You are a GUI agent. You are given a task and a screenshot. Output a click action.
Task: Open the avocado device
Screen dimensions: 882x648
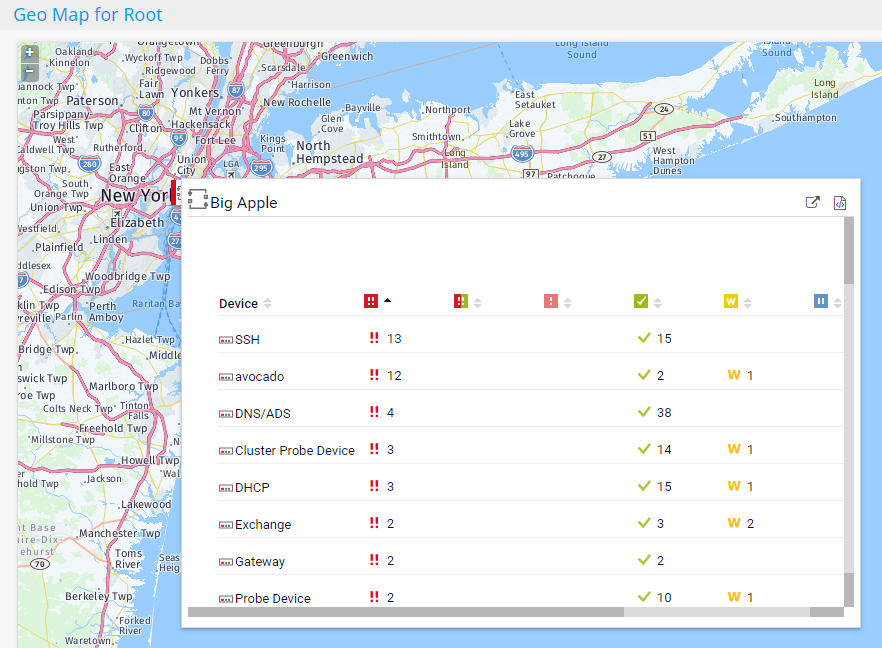pyautogui.click(x=259, y=377)
